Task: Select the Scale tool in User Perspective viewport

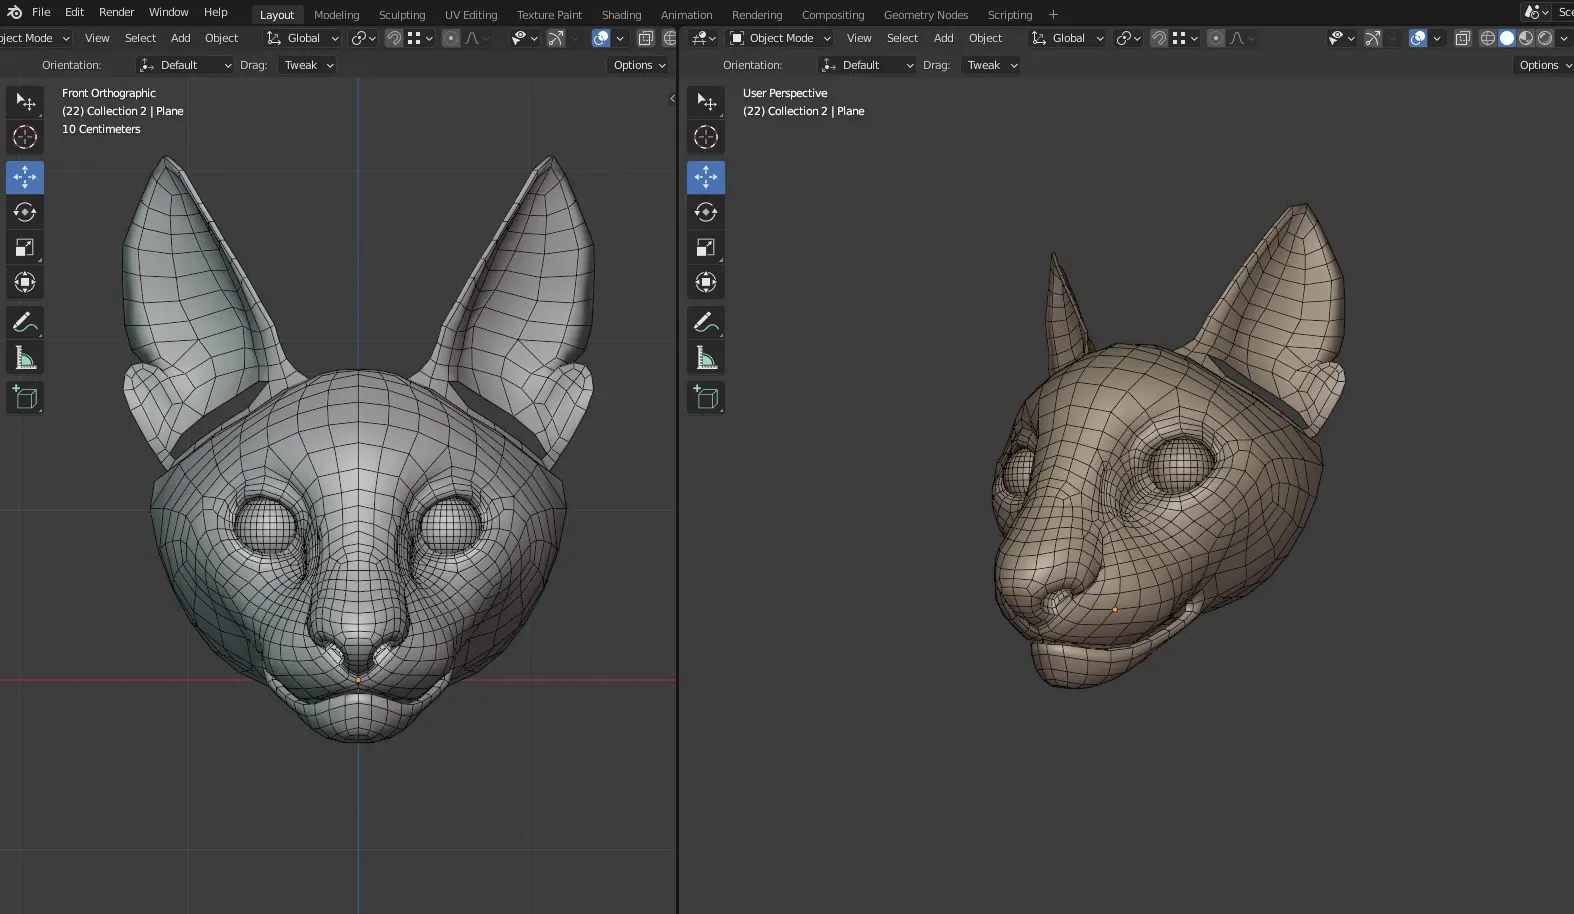Action: (706, 247)
